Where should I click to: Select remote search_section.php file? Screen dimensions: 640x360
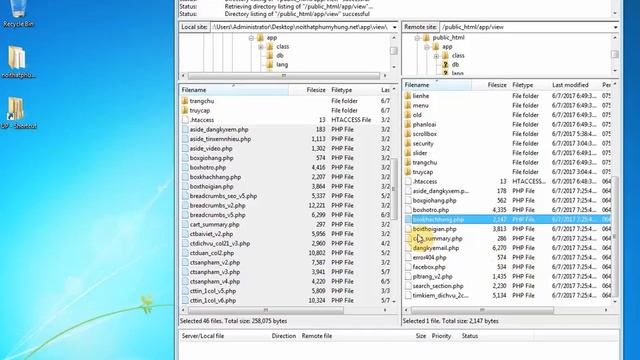click(438, 286)
